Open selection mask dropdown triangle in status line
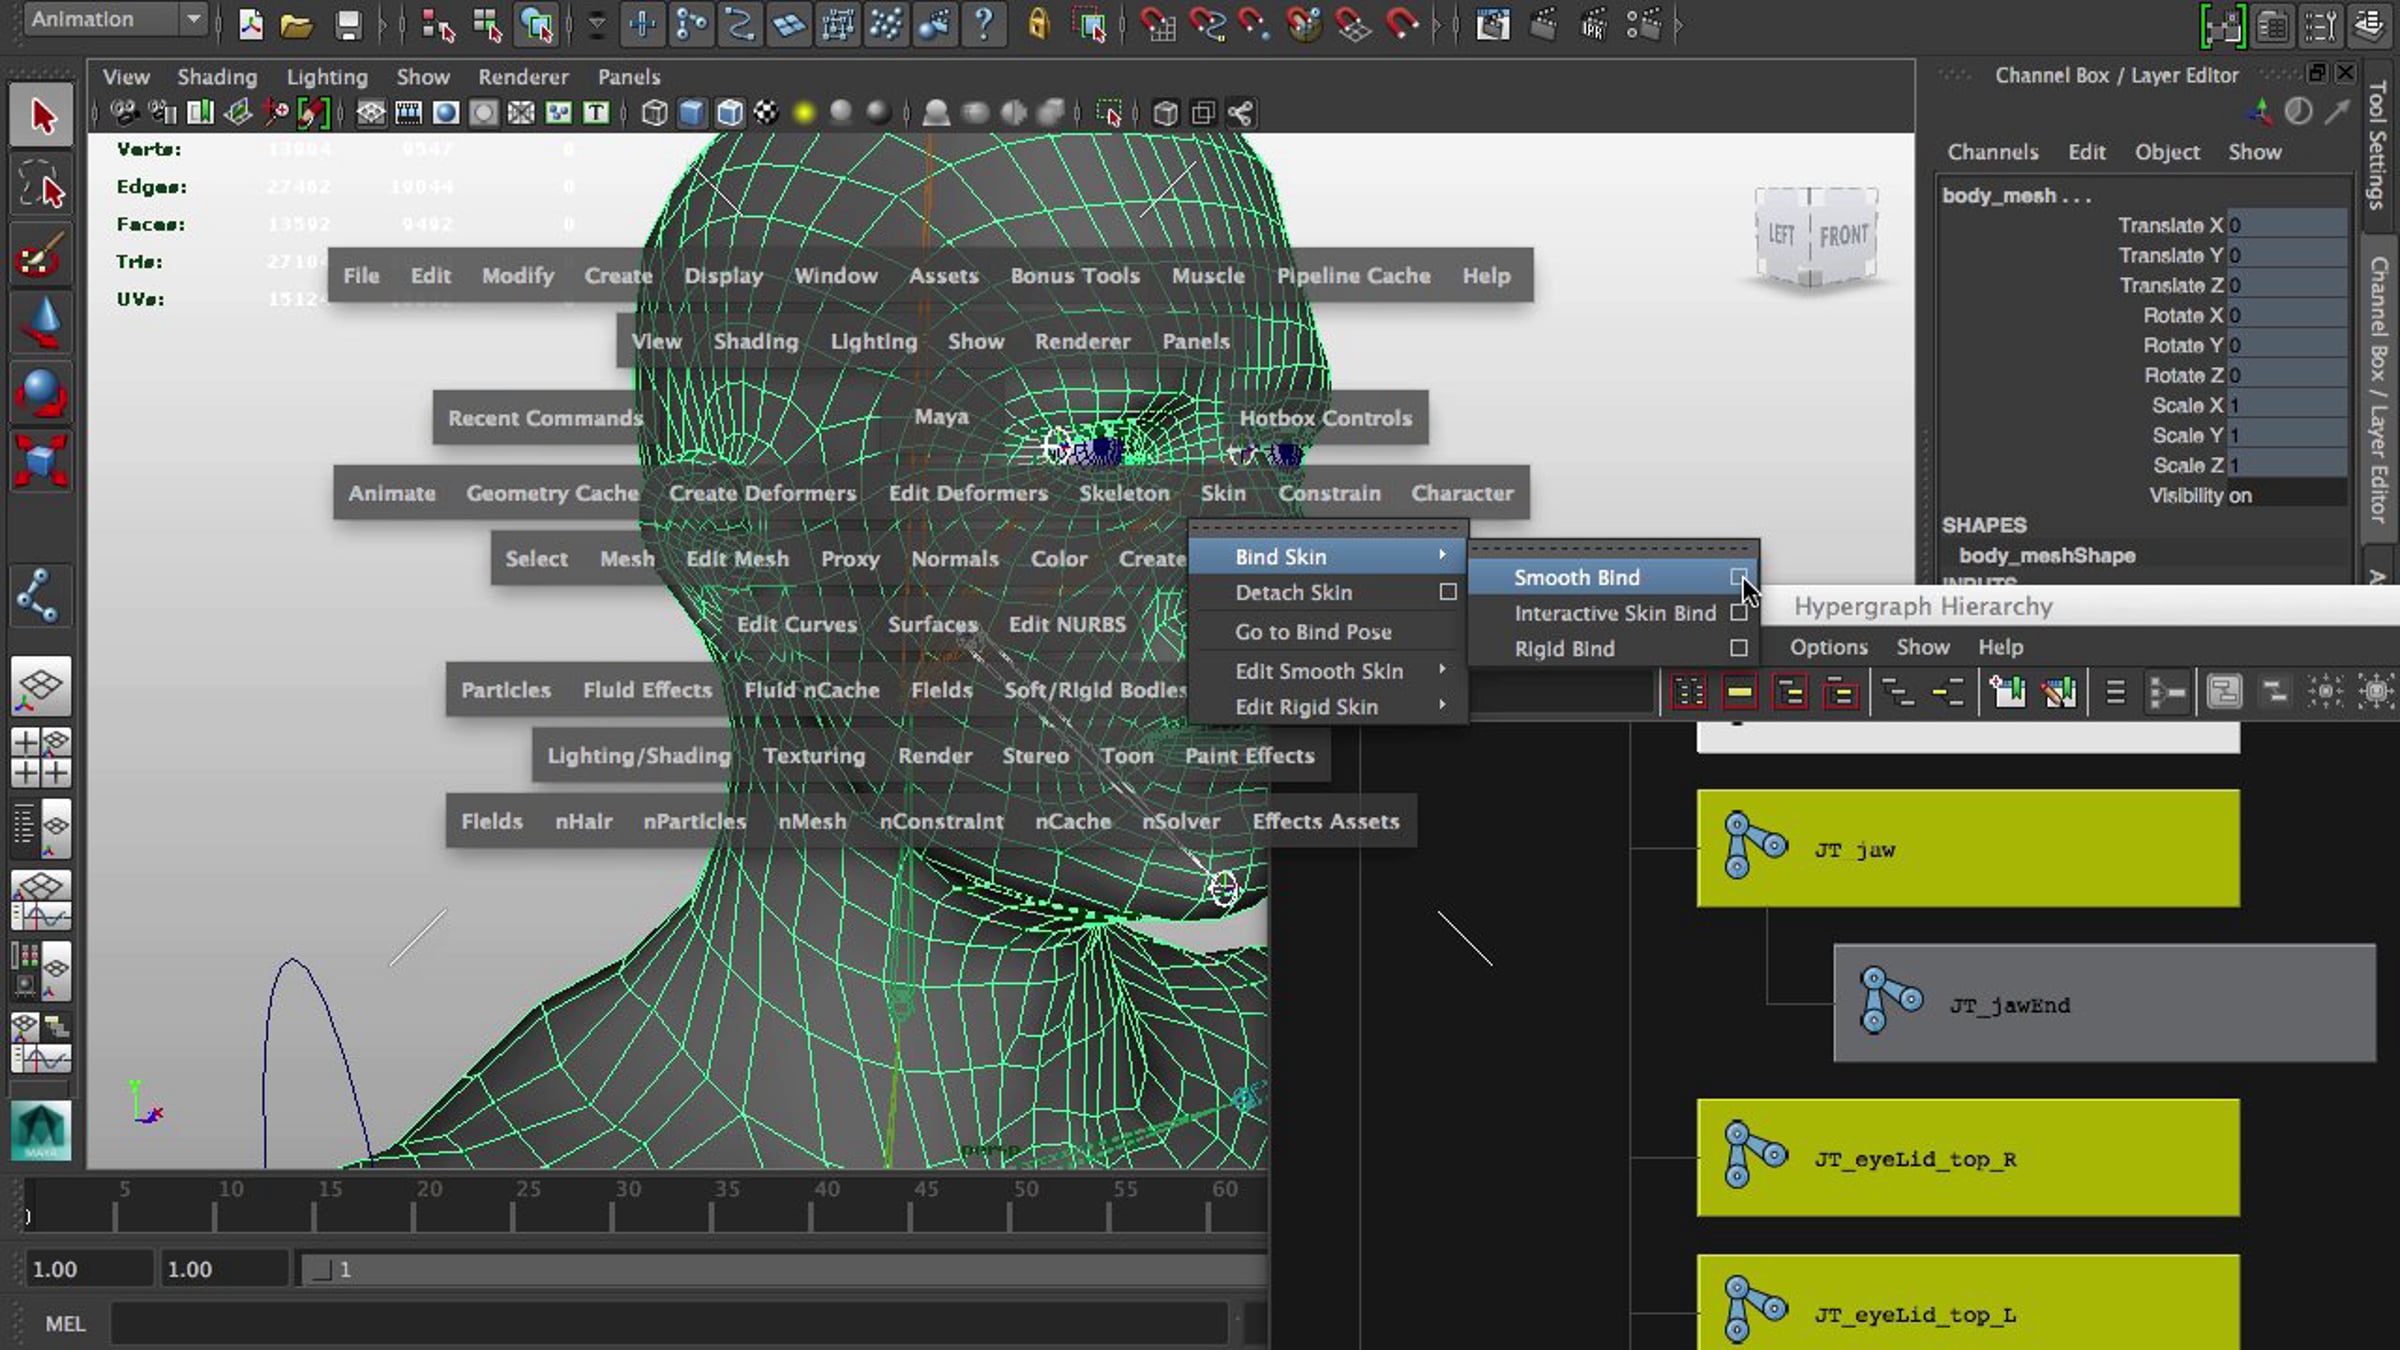The width and height of the screenshot is (2400, 1350). (x=596, y=24)
